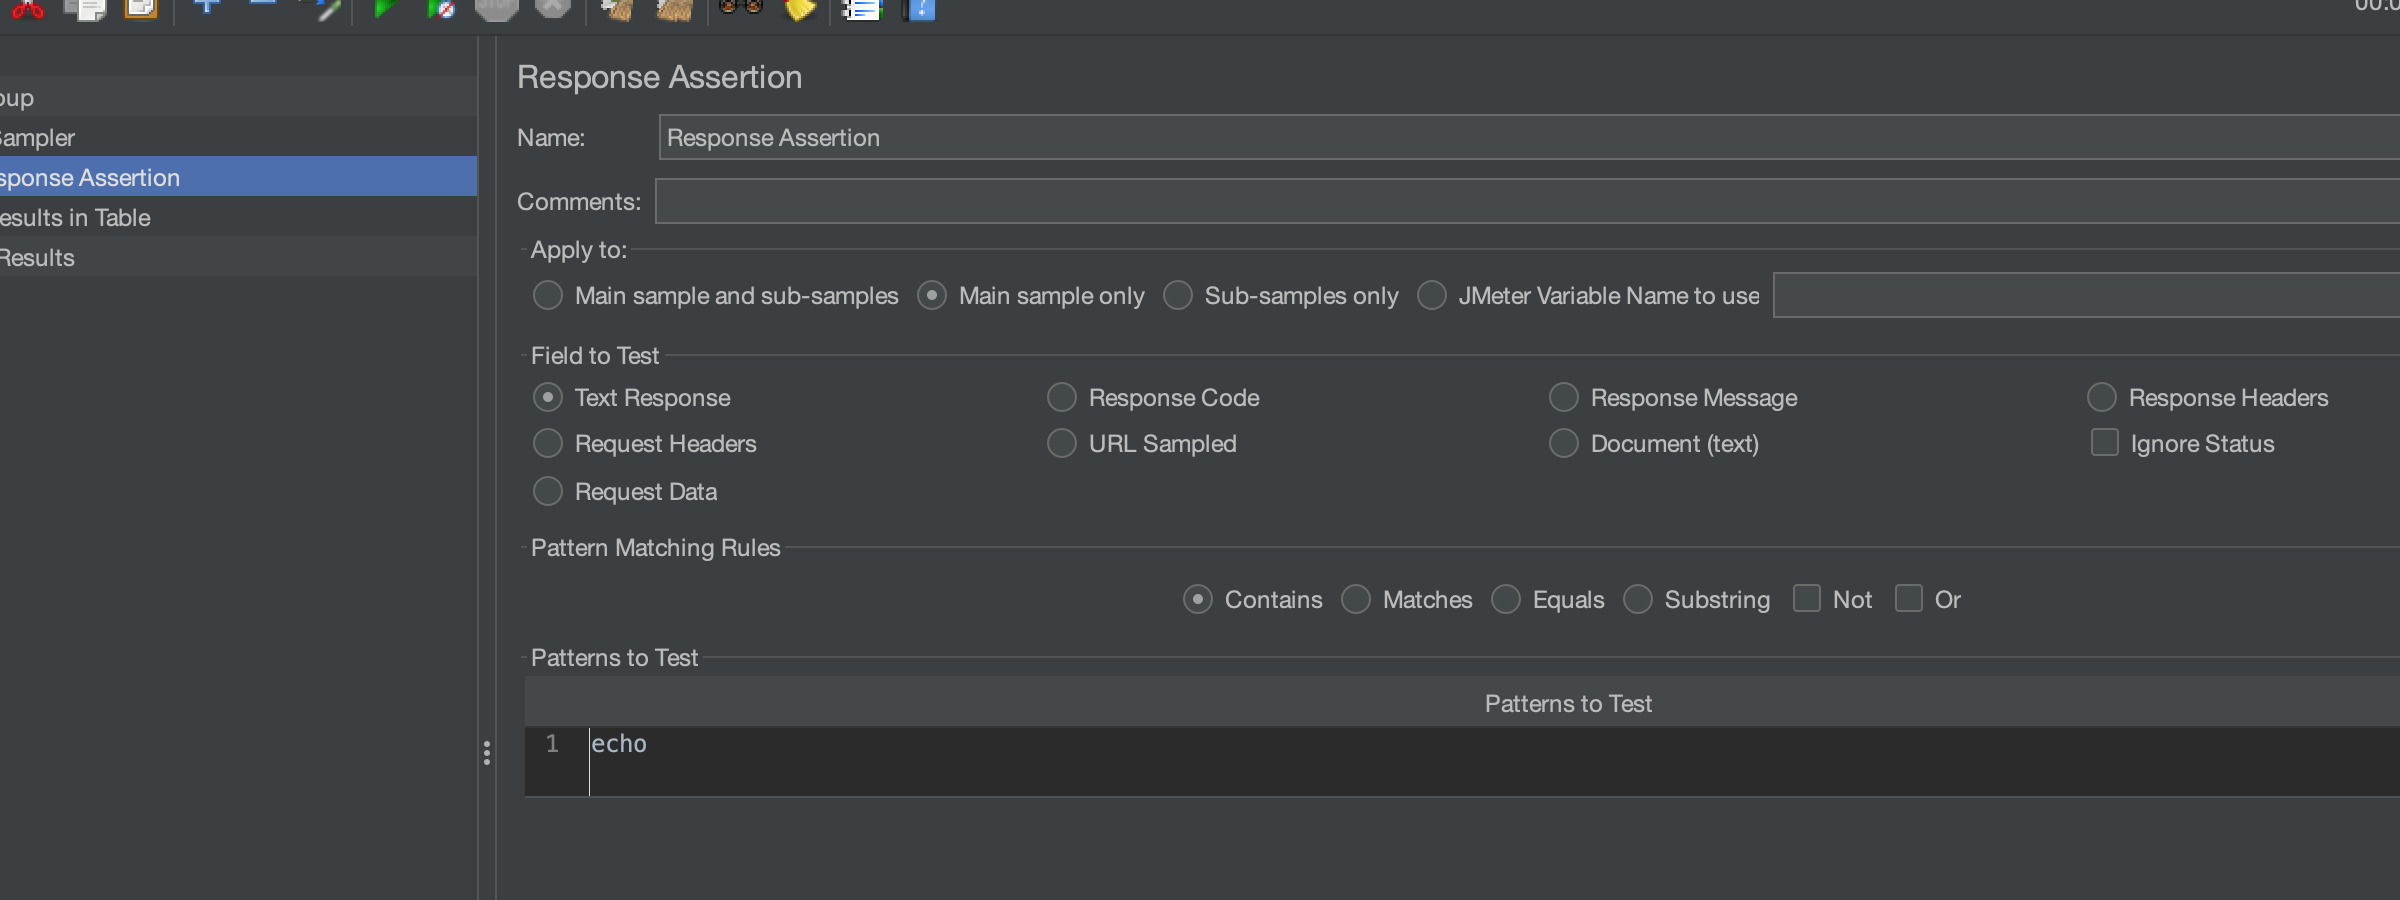The height and width of the screenshot is (900, 2400).
Task: Click the JMeter variable name text field
Action: (x=2086, y=295)
